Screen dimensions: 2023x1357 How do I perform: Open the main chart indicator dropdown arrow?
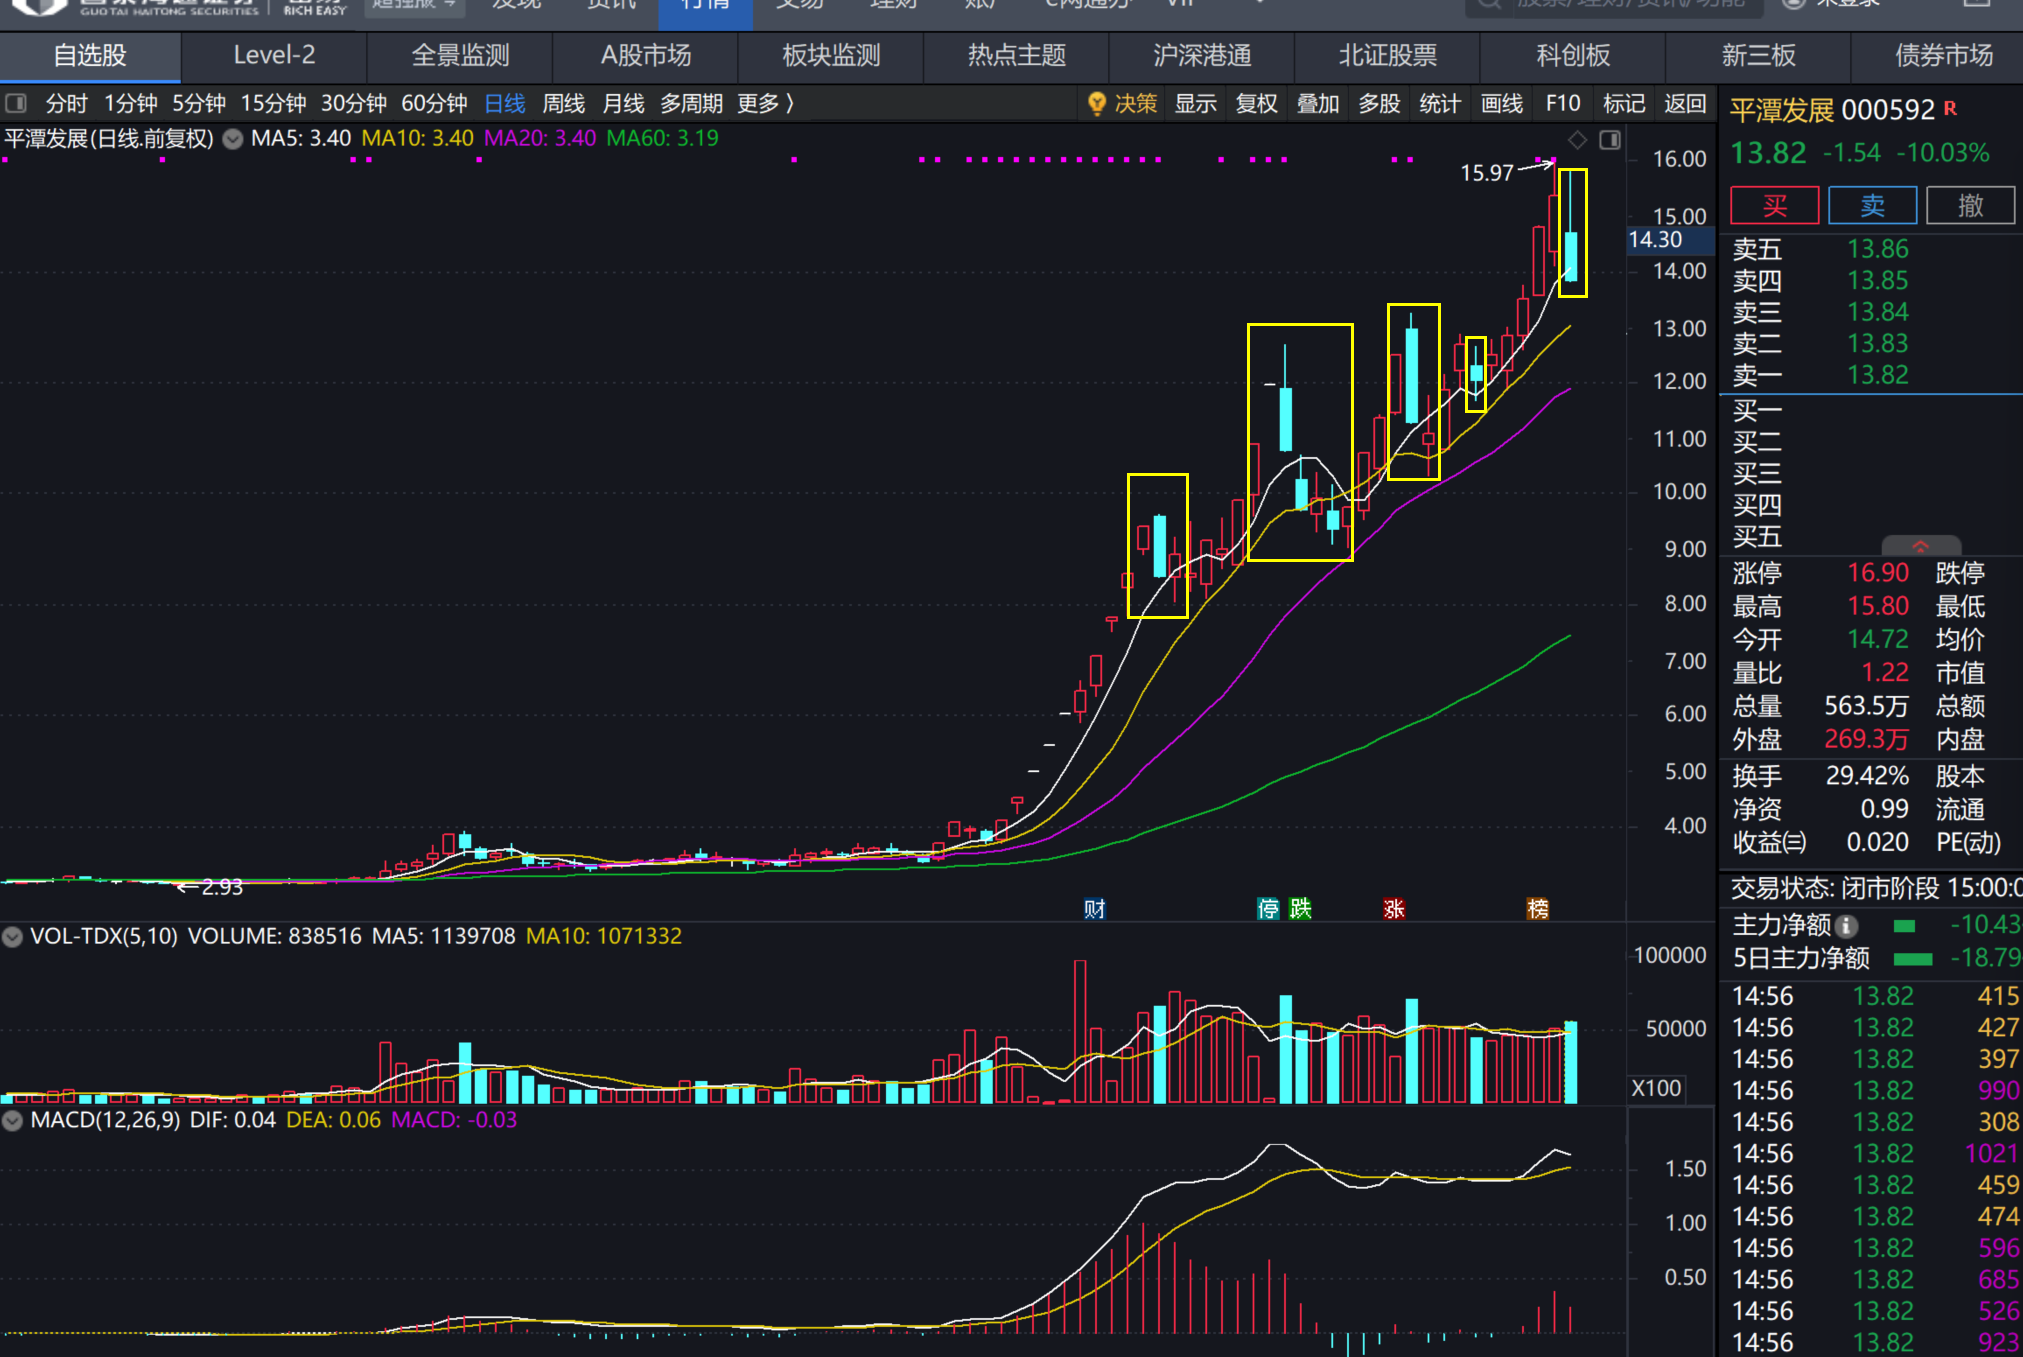232,139
